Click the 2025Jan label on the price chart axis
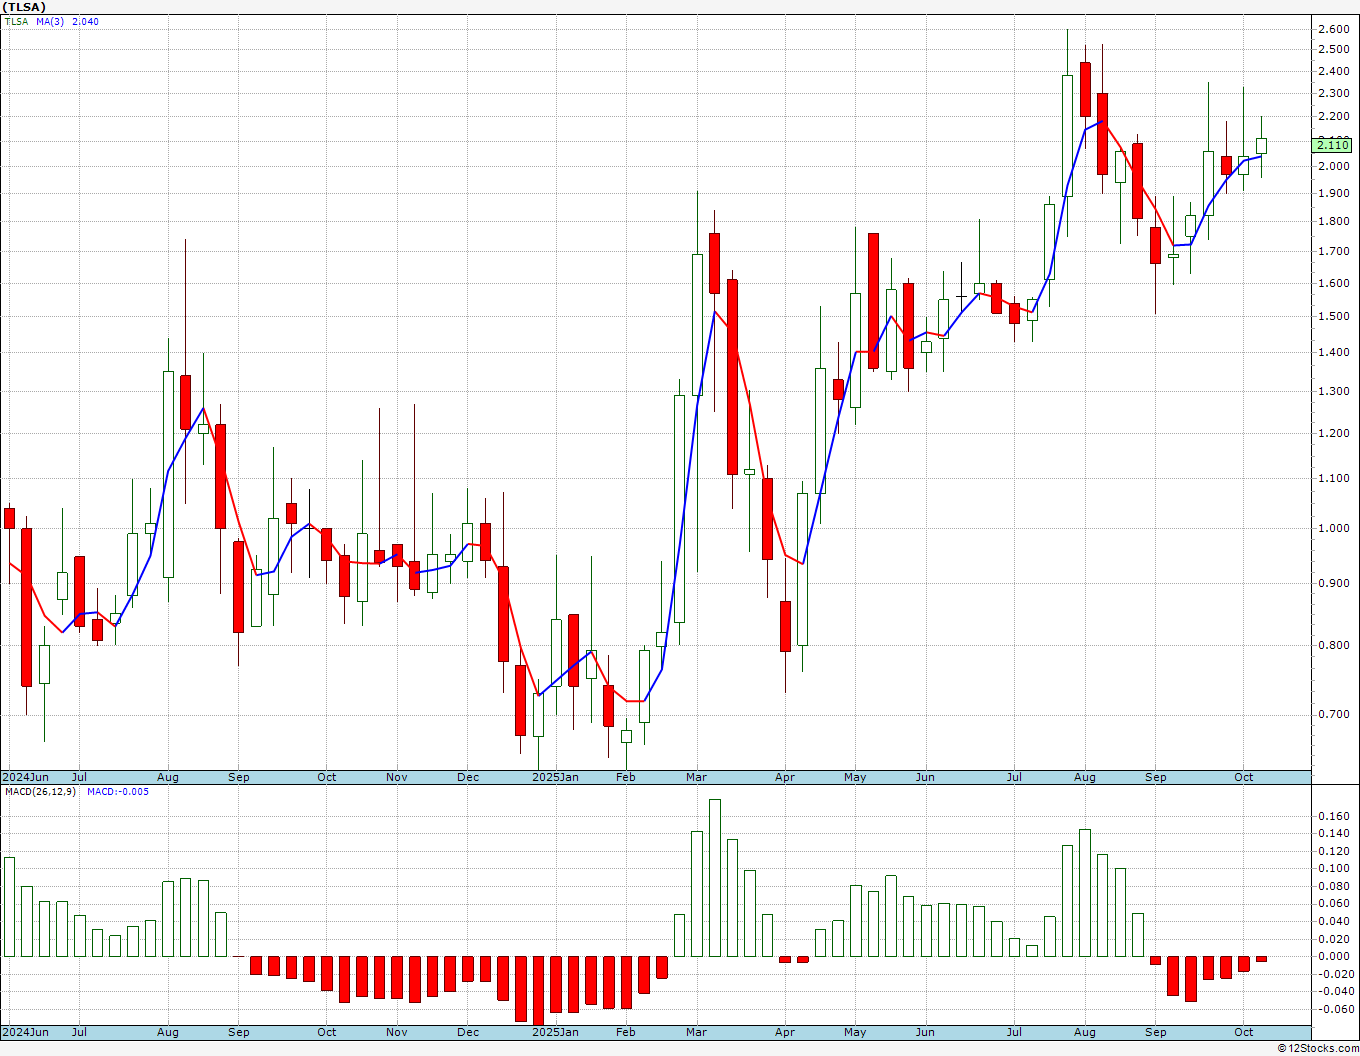Viewport: 1360px width, 1056px height. click(555, 777)
